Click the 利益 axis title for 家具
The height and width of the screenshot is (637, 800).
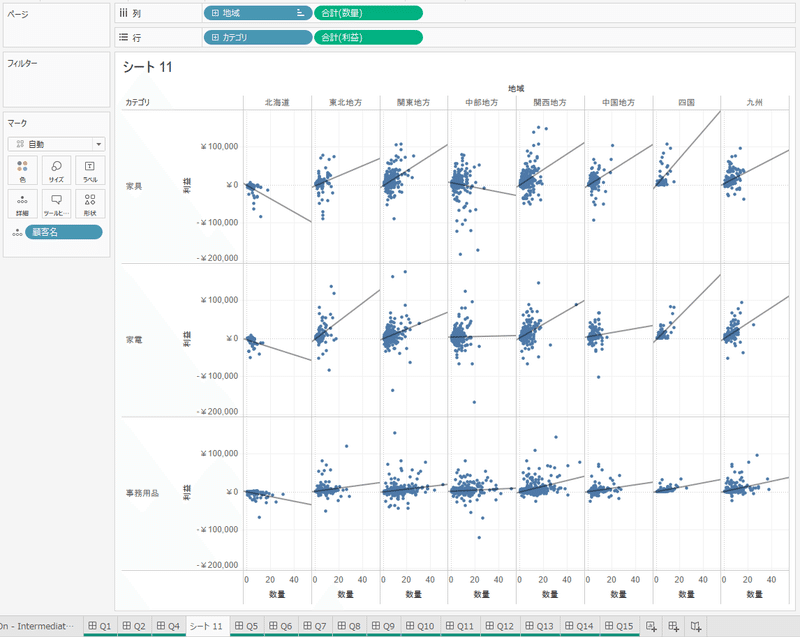tap(187, 185)
